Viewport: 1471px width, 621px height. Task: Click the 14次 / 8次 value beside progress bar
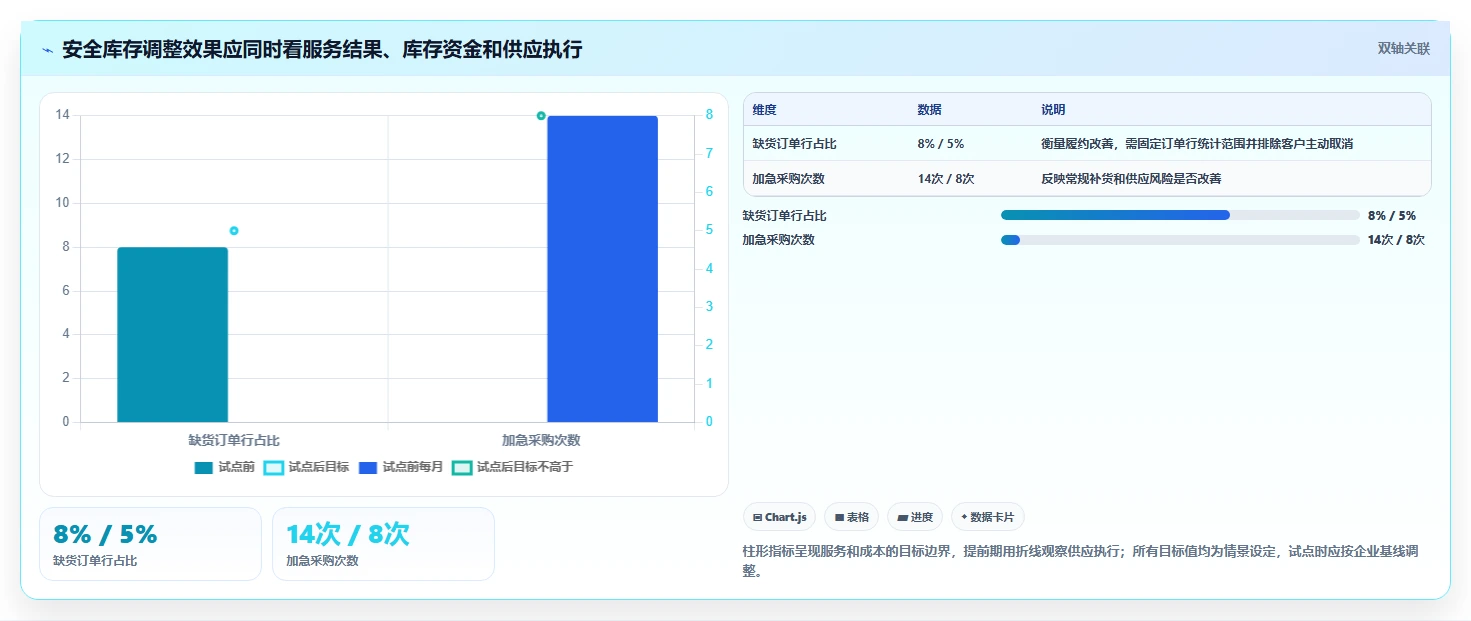click(x=1396, y=240)
